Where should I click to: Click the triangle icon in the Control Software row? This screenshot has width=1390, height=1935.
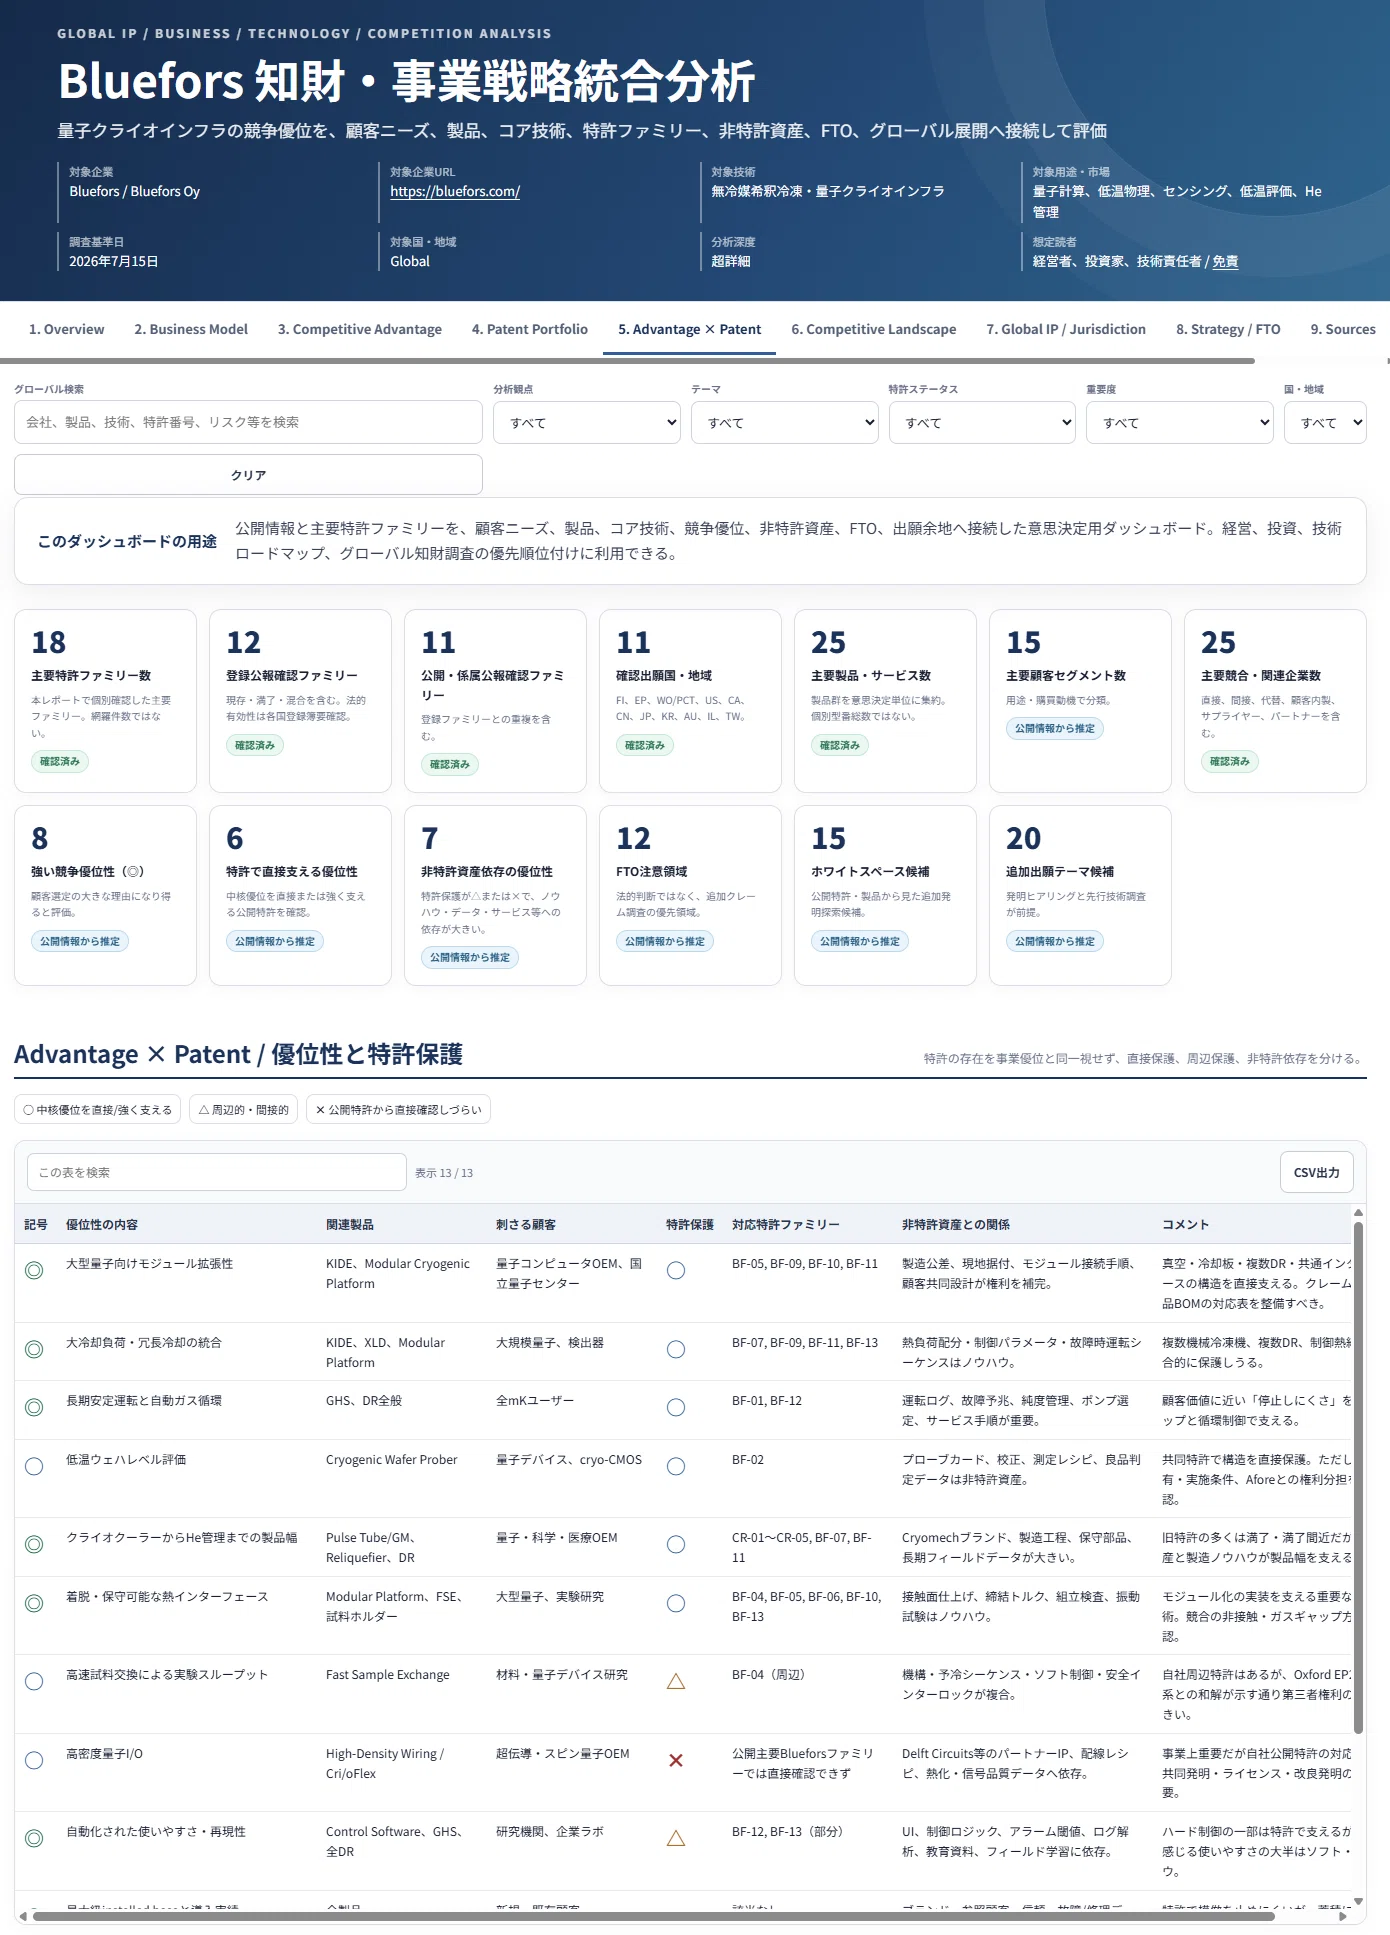(676, 1838)
